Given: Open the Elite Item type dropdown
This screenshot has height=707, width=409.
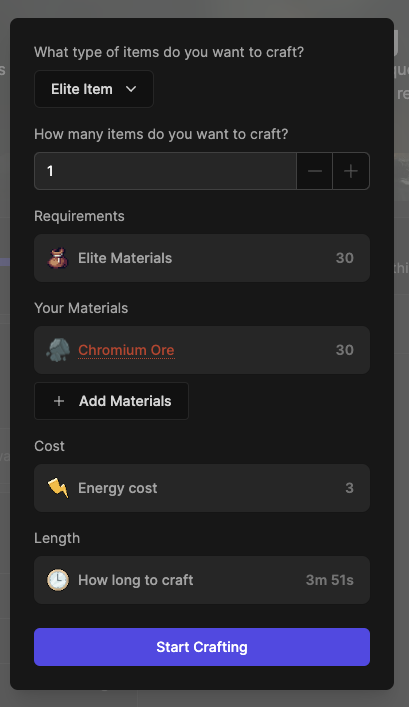Looking at the screenshot, I should click(x=94, y=89).
